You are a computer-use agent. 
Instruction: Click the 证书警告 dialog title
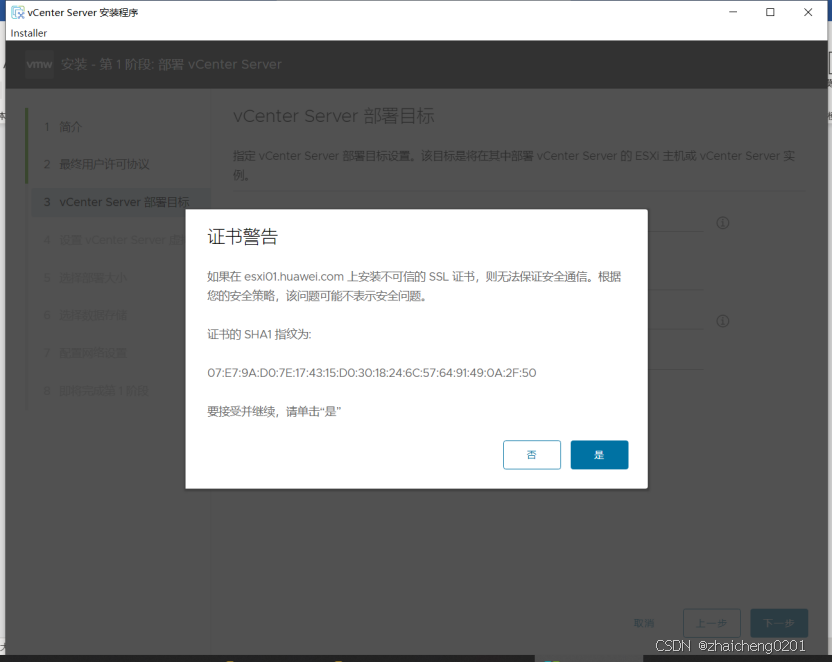[x=242, y=237]
